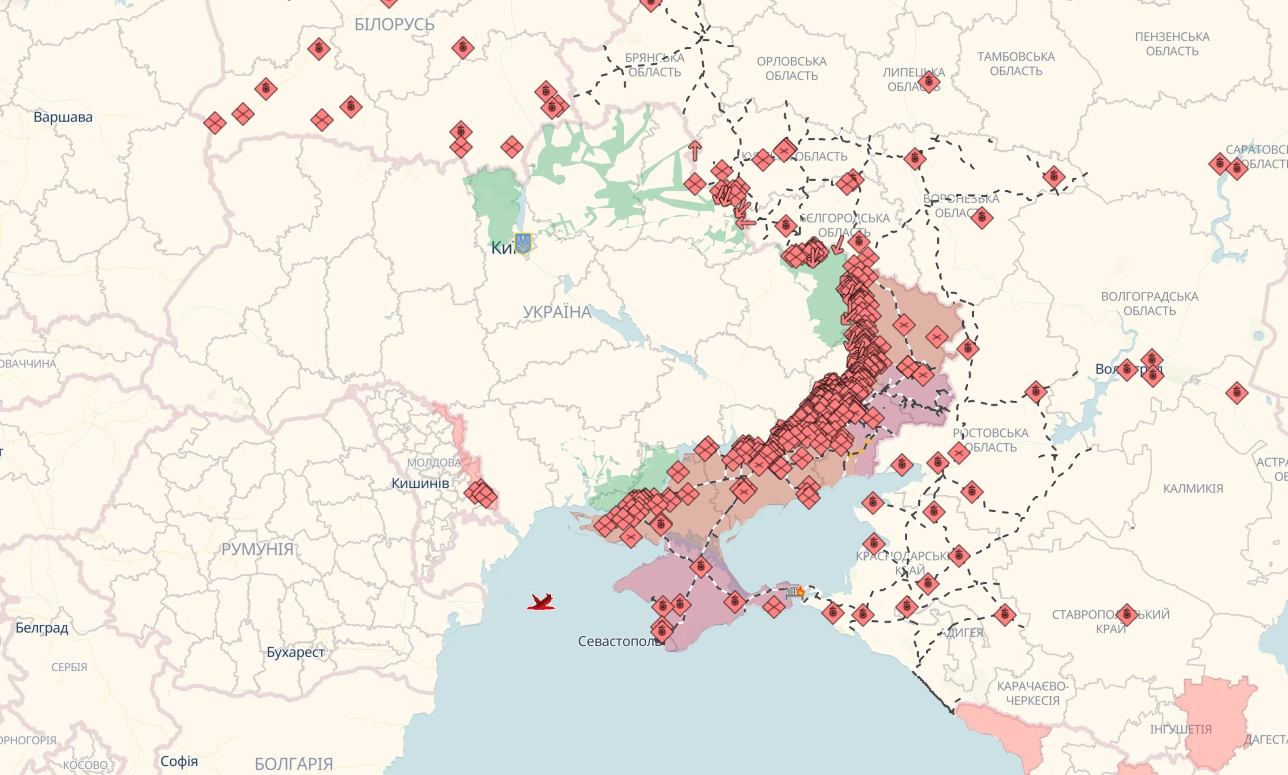This screenshot has width=1288, height=775.
Task: Open the plain diamond marker north of Kyiv's green zone
Action: tap(512, 147)
